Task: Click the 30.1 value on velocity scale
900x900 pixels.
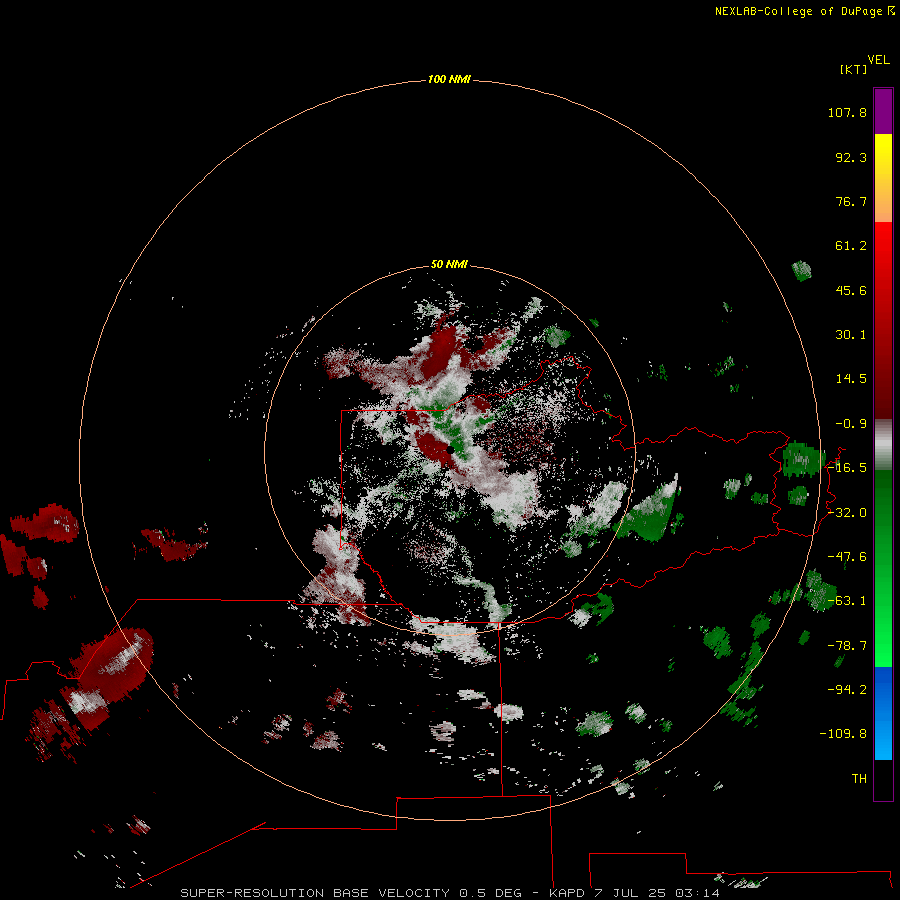Action: click(851, 335)
